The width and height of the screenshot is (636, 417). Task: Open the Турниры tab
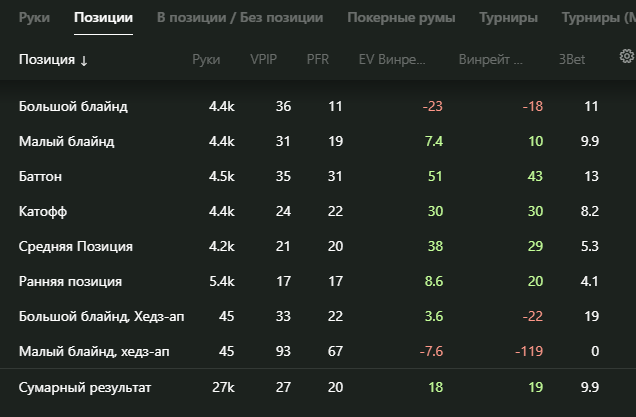tap(508, 18)
